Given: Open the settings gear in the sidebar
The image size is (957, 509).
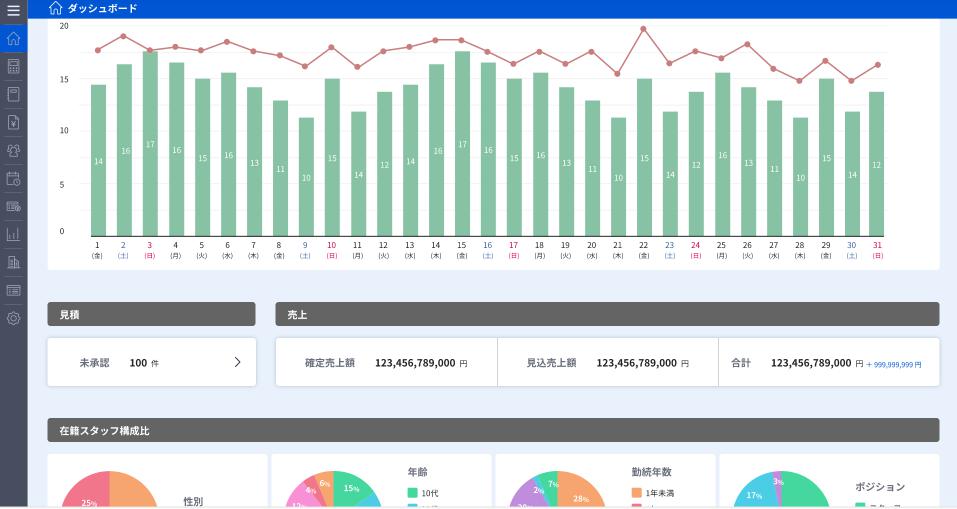Looking at the screenshot, I should tap(13, 318).
